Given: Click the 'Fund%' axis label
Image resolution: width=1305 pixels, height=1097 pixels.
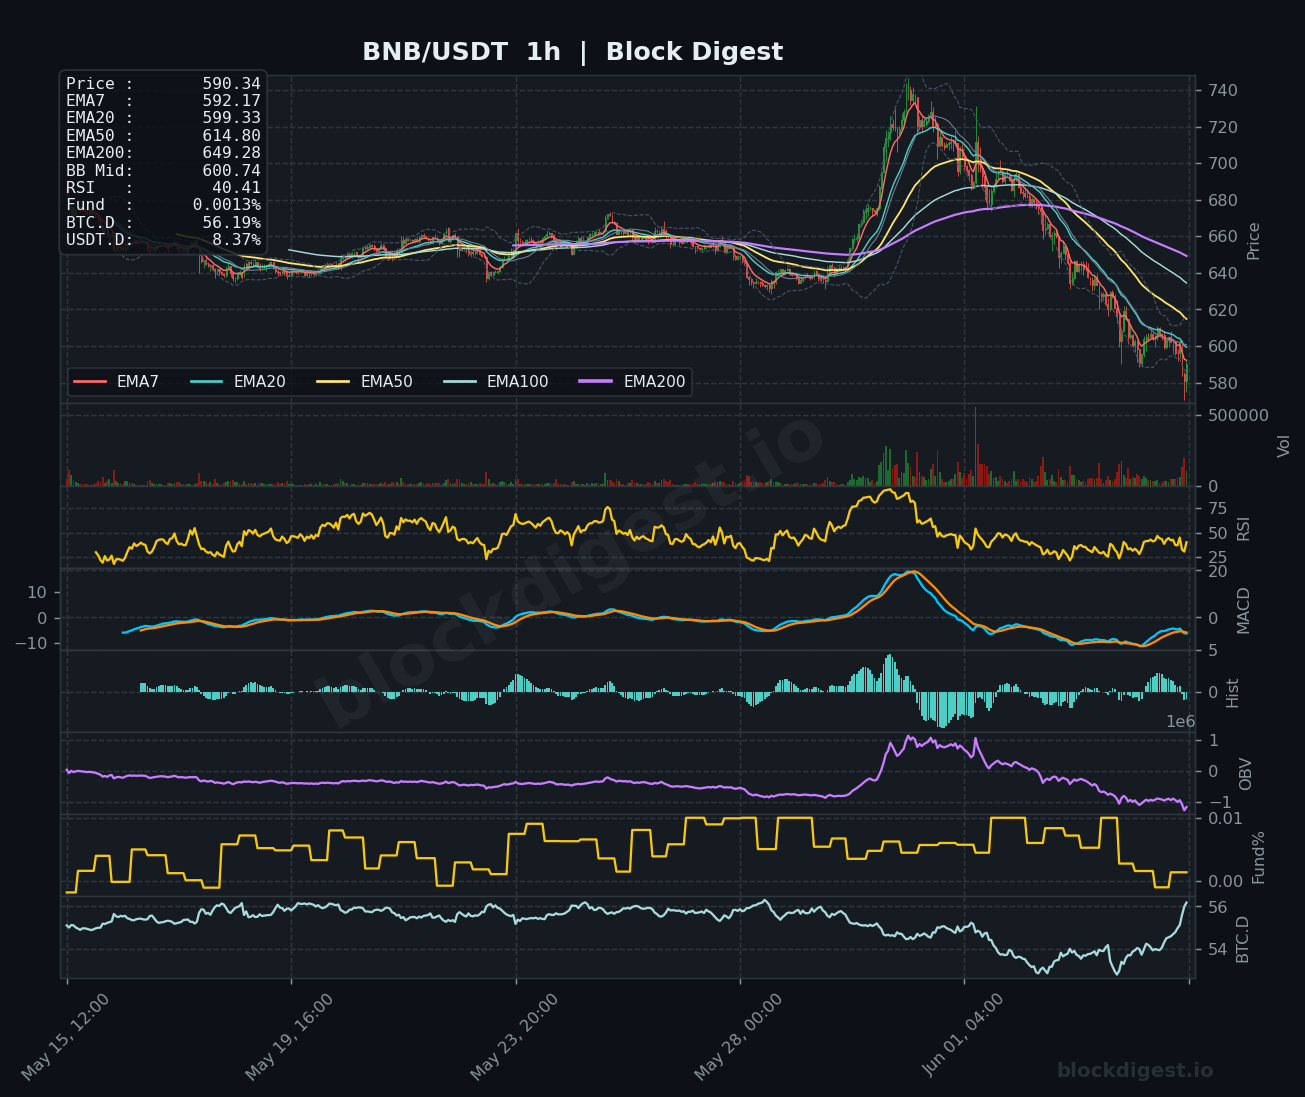Looking at the screenshot, I should point(1259,857).
